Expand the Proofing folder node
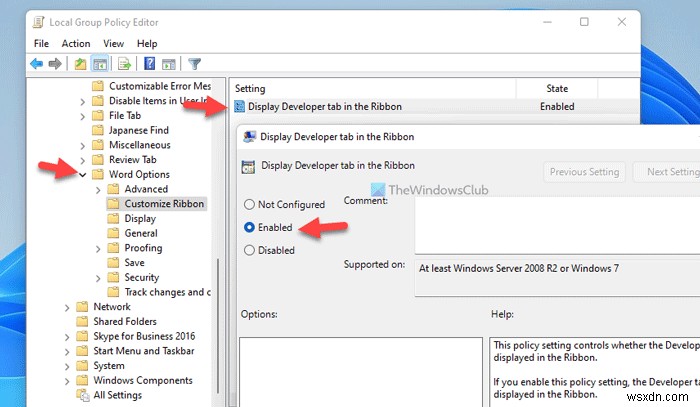This screenshot has width=700, height=407. 98,249
